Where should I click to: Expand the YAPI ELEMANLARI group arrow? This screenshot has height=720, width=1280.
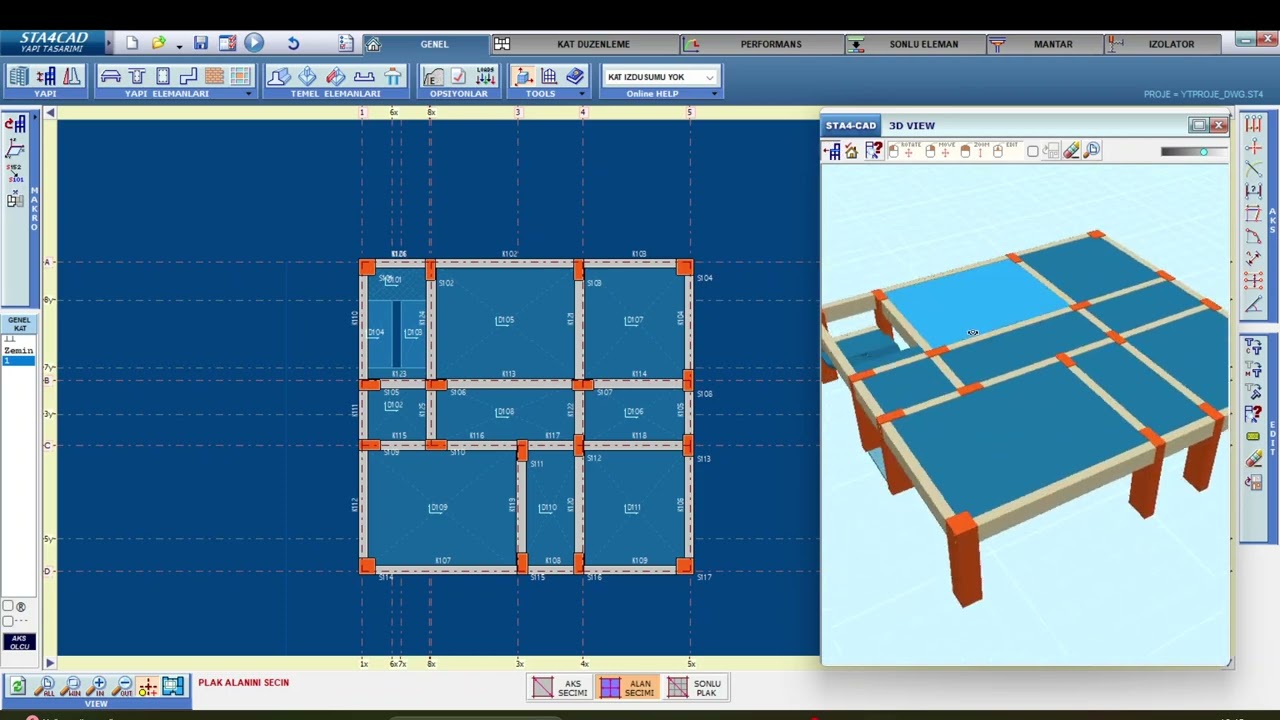(248, 94)
